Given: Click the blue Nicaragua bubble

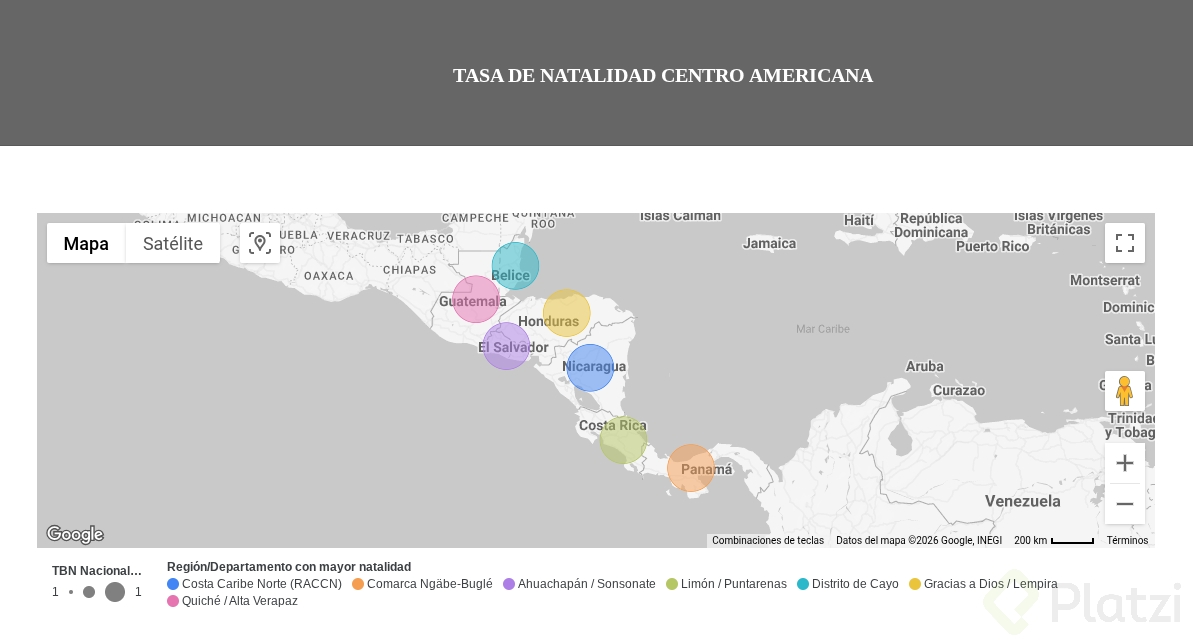Looking at the screenshot, I should point(590,367).
